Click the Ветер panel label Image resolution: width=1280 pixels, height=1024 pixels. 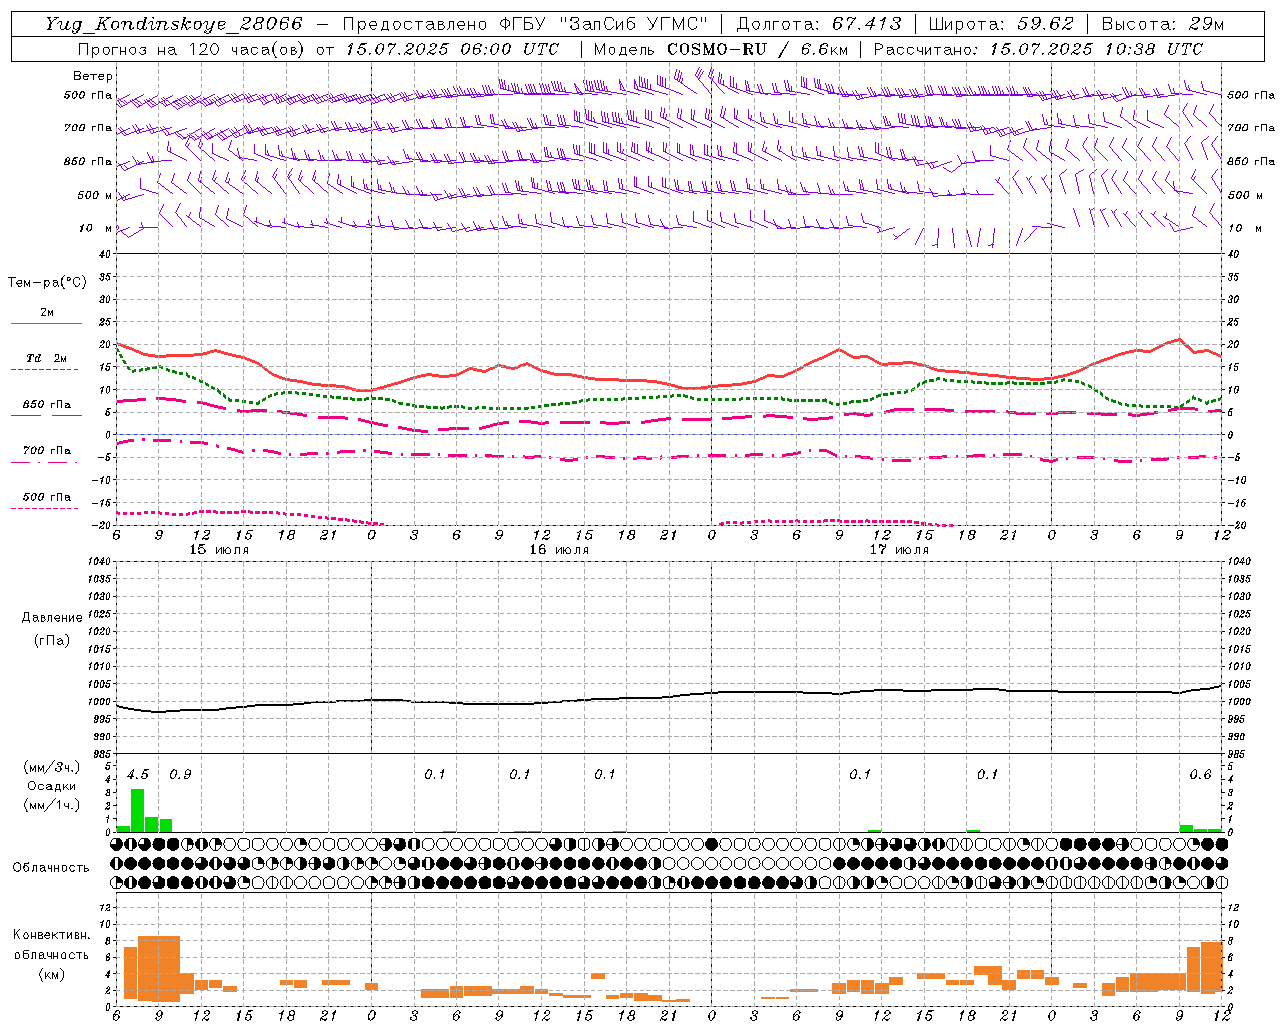click(93, 76)
